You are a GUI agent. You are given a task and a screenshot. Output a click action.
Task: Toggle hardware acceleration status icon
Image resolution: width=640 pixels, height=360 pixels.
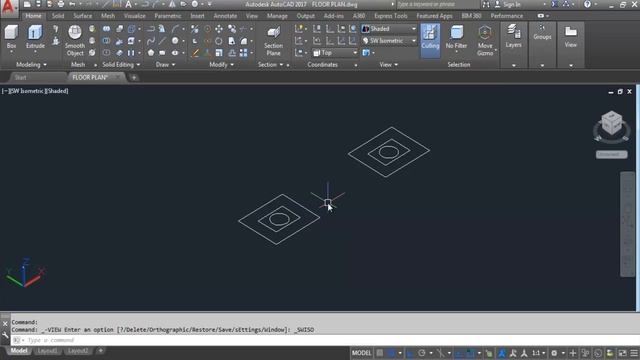pos(598,353)
